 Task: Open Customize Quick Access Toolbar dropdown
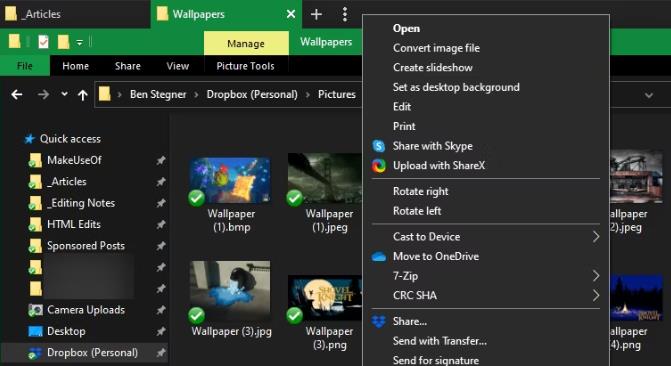pyautogui.click(x=80, y=42)
